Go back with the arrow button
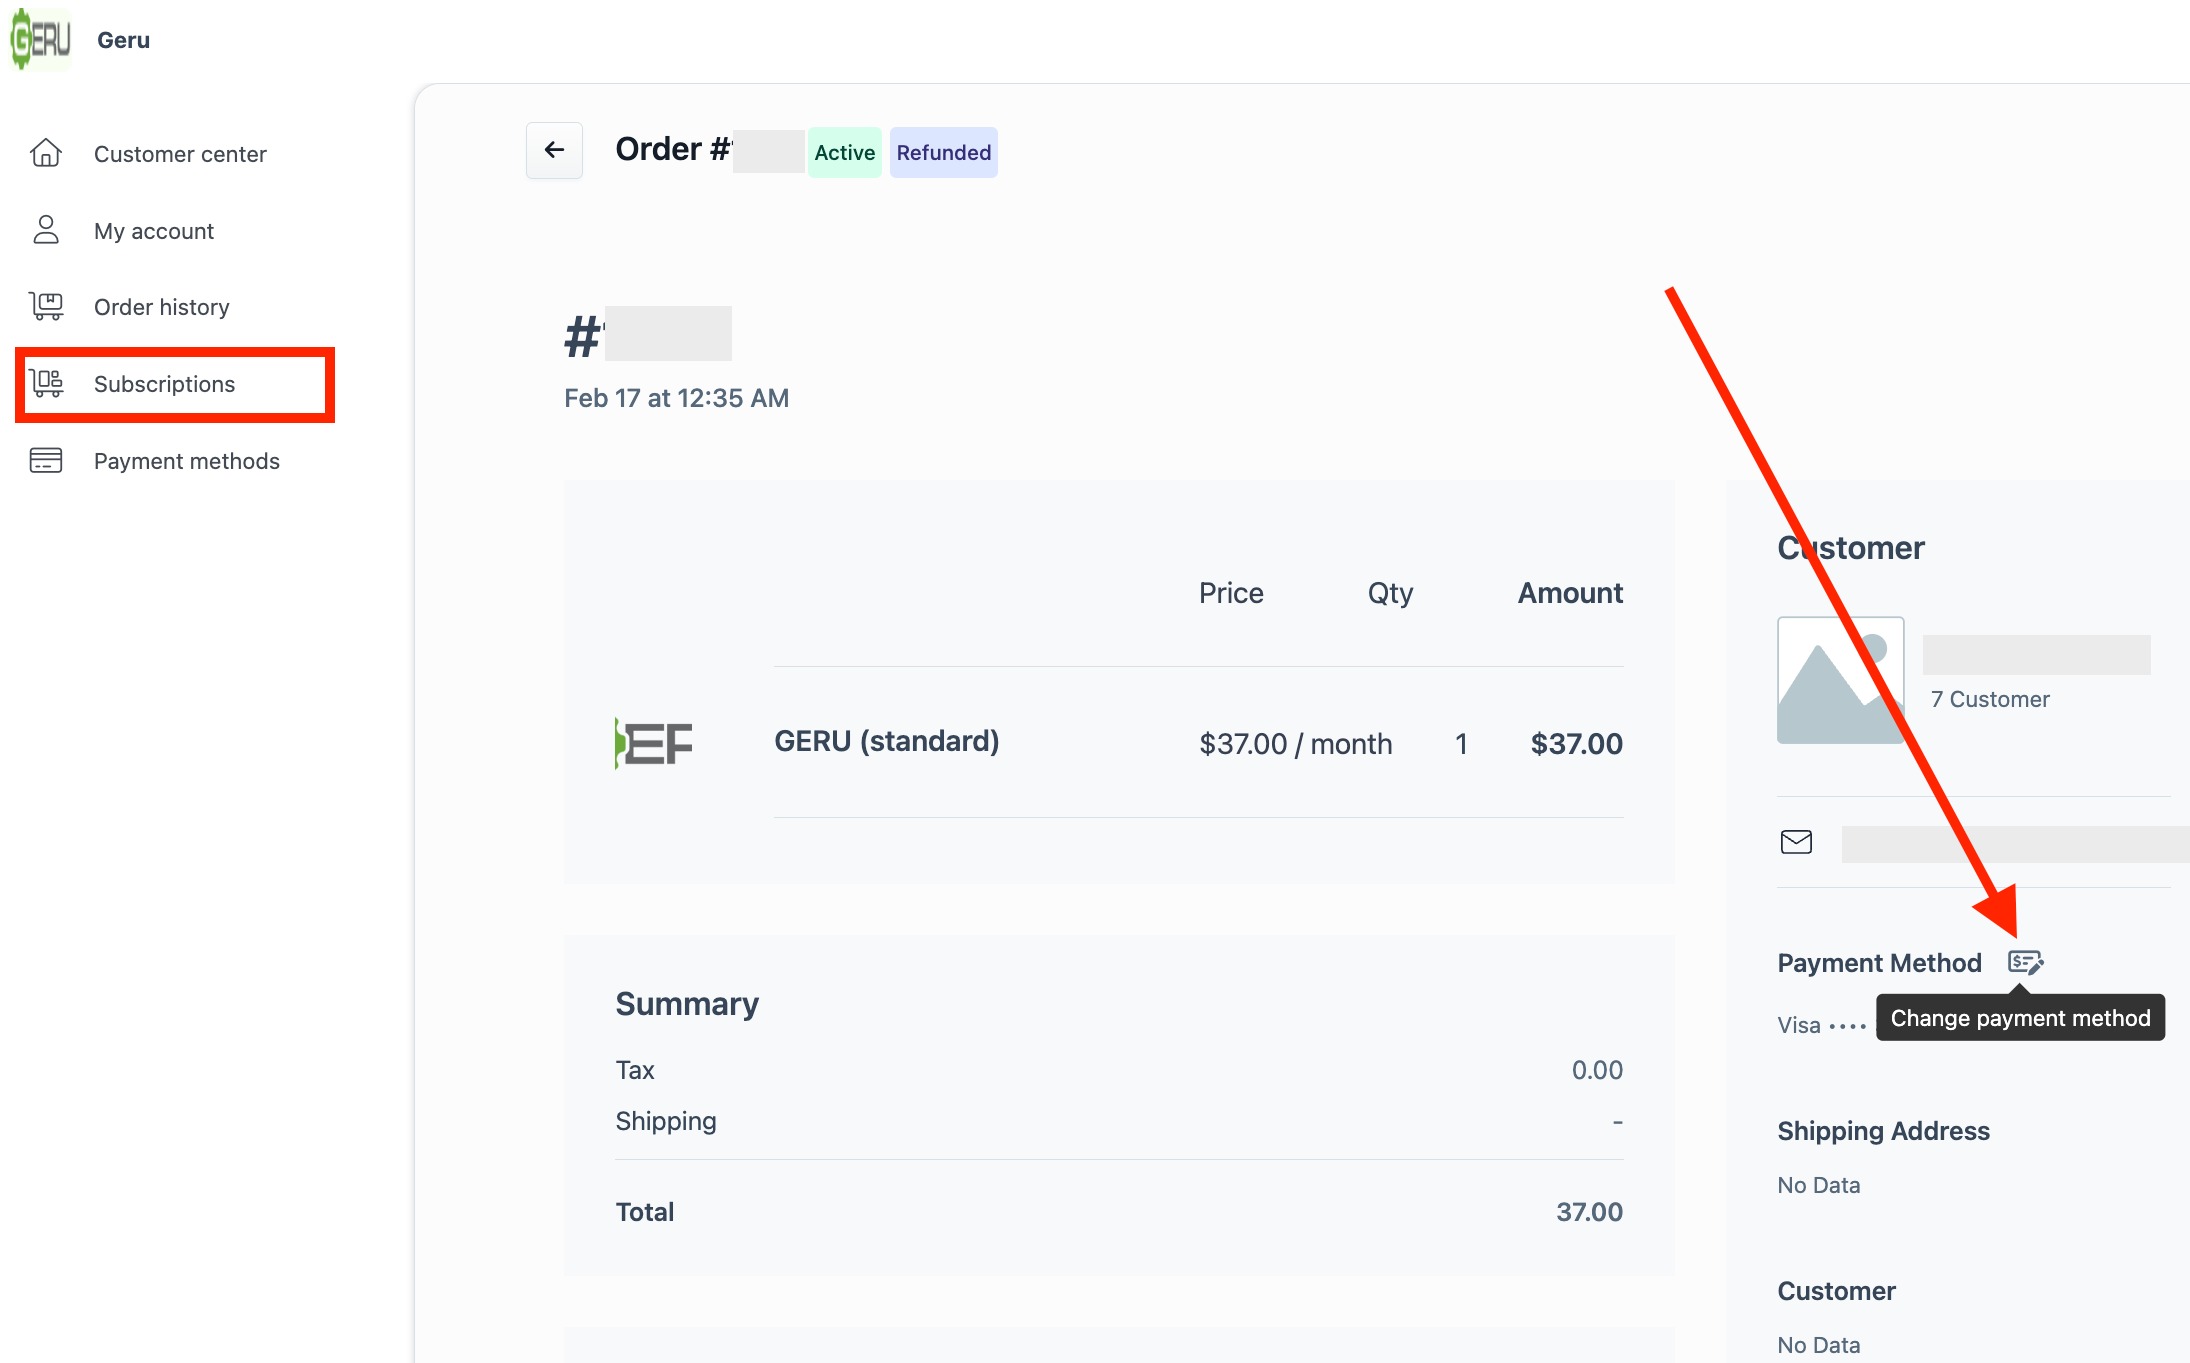The image size is (2190, 1363). coord(554,150)
